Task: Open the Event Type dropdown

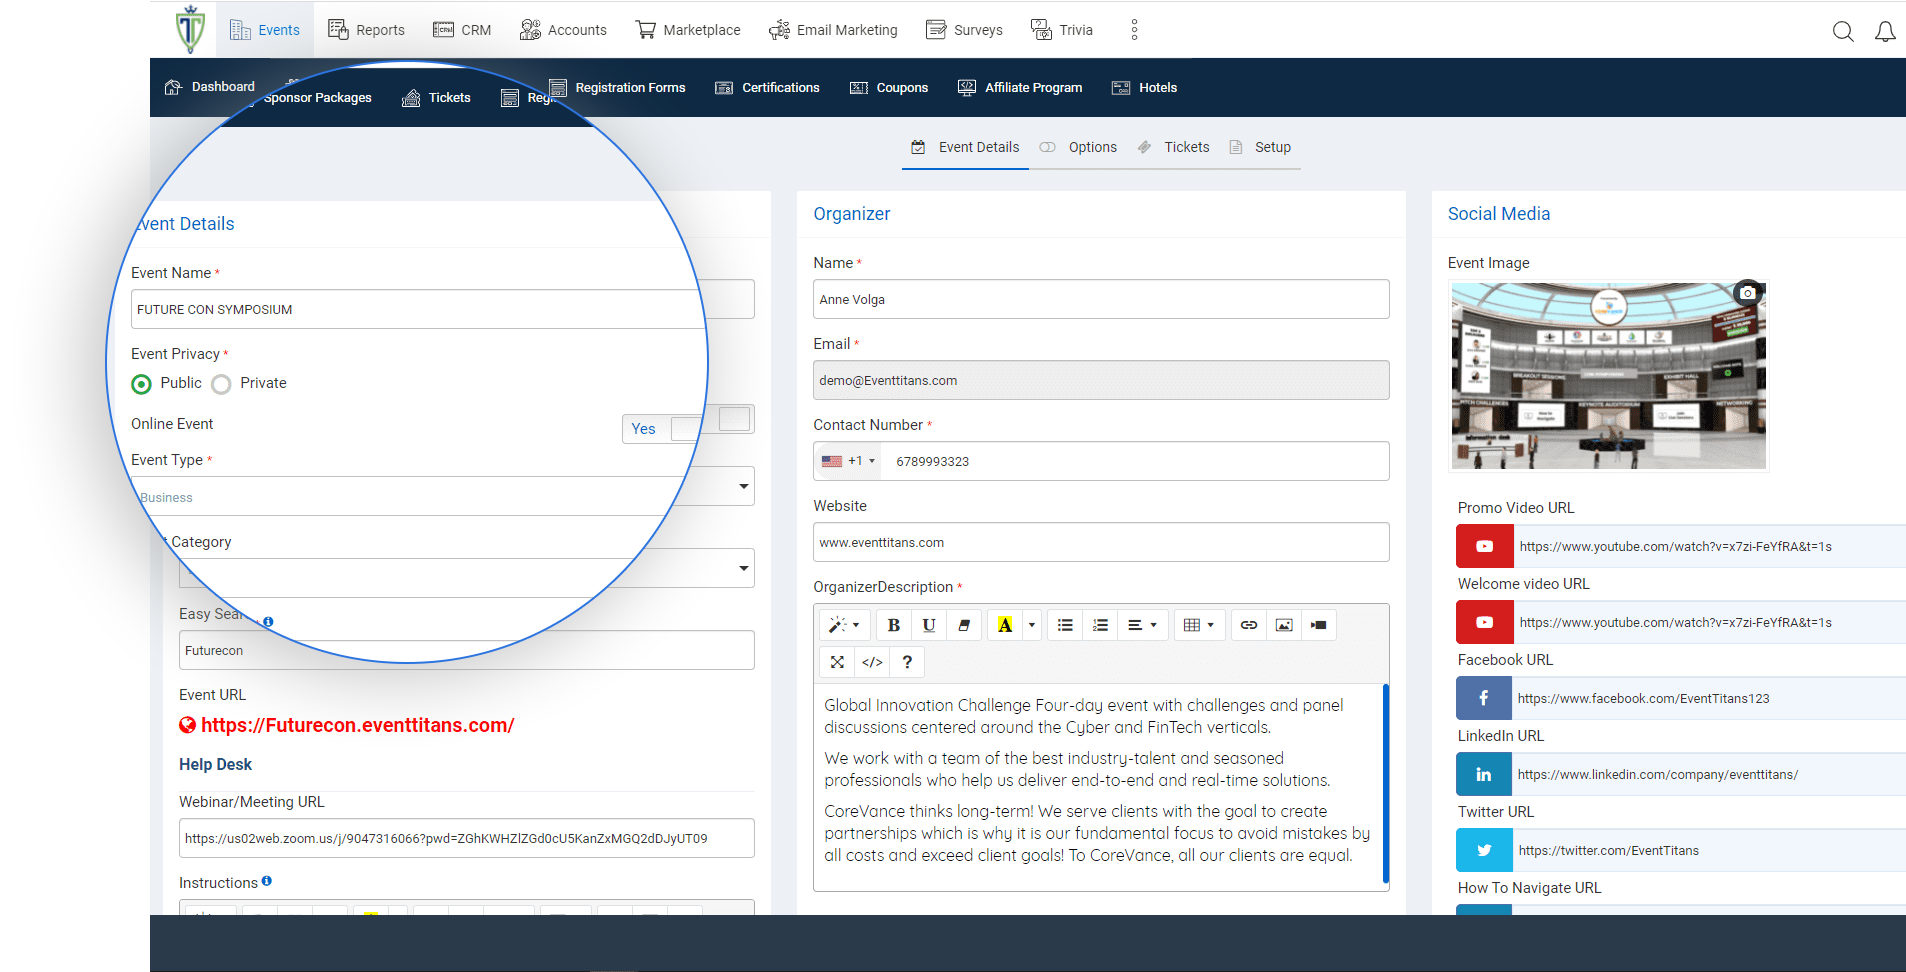Action: pyautogui.click(x=743, y=487)
